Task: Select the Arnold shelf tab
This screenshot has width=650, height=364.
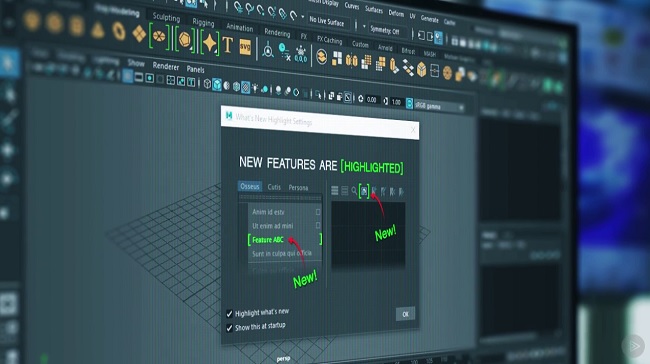Action: 385,48
